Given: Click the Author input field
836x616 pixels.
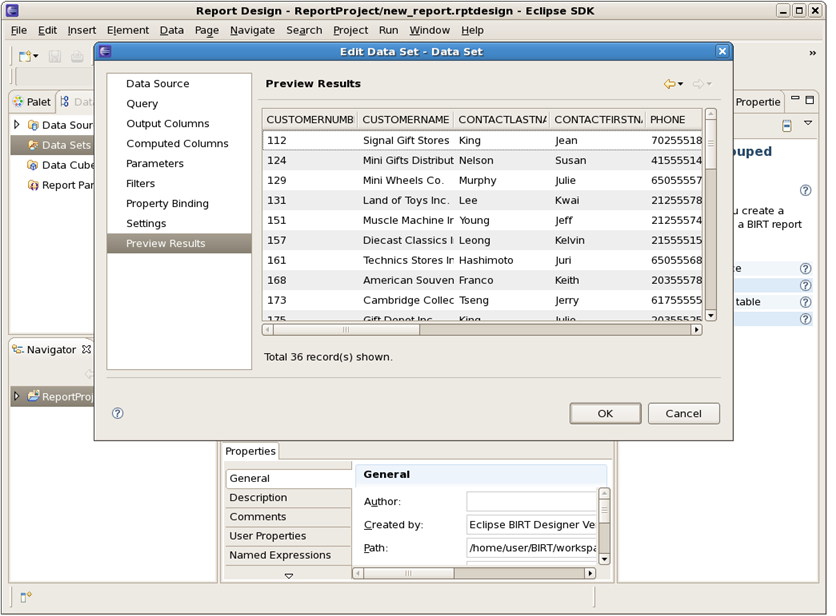Looking at the screenshot, I should (532, 501).
